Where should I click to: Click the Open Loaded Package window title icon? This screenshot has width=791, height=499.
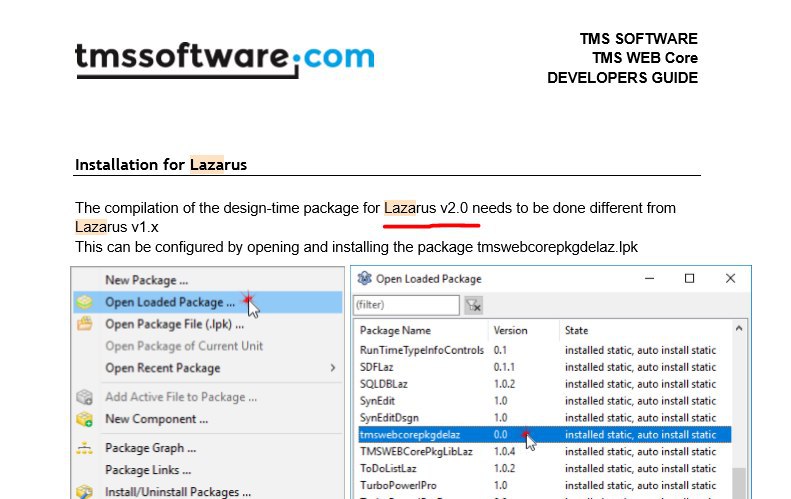point(364,279)
